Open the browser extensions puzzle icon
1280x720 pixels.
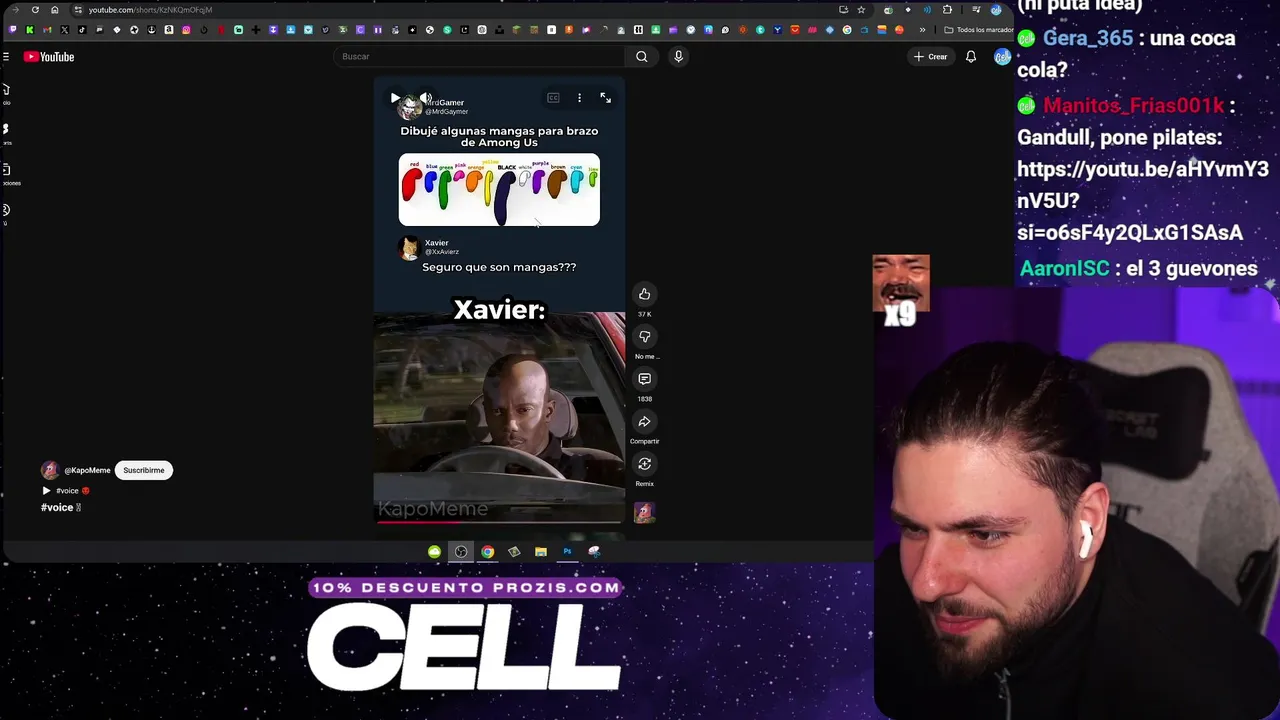(947, 10)
